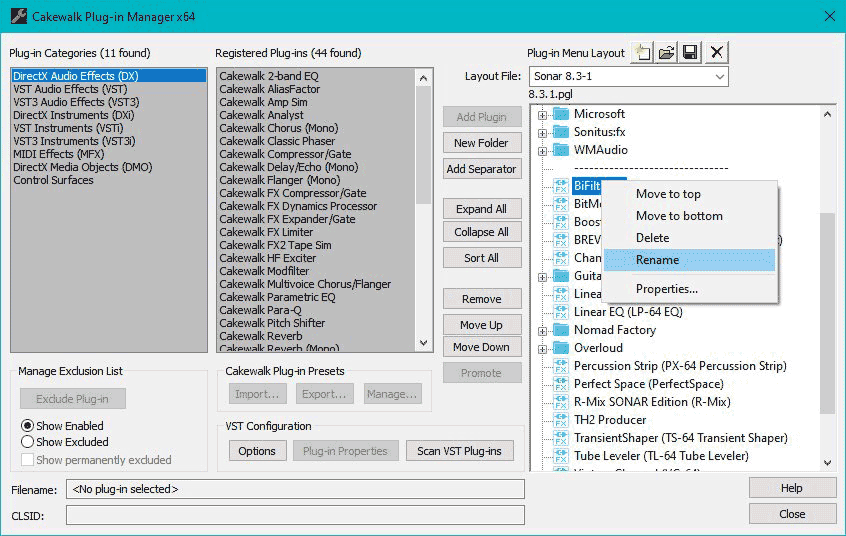This screenshot has width=846, height=536.
Task: Expand the Overloud folder node
Action: tap(543, 348)
